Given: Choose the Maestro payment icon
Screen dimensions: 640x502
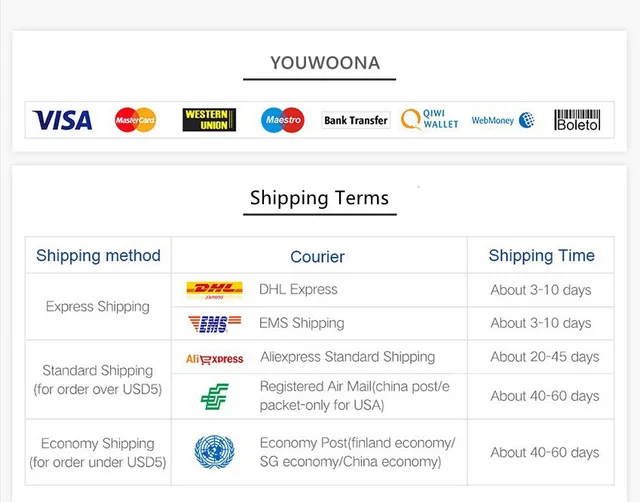Looking at the screenshot, I should [282, 121].
